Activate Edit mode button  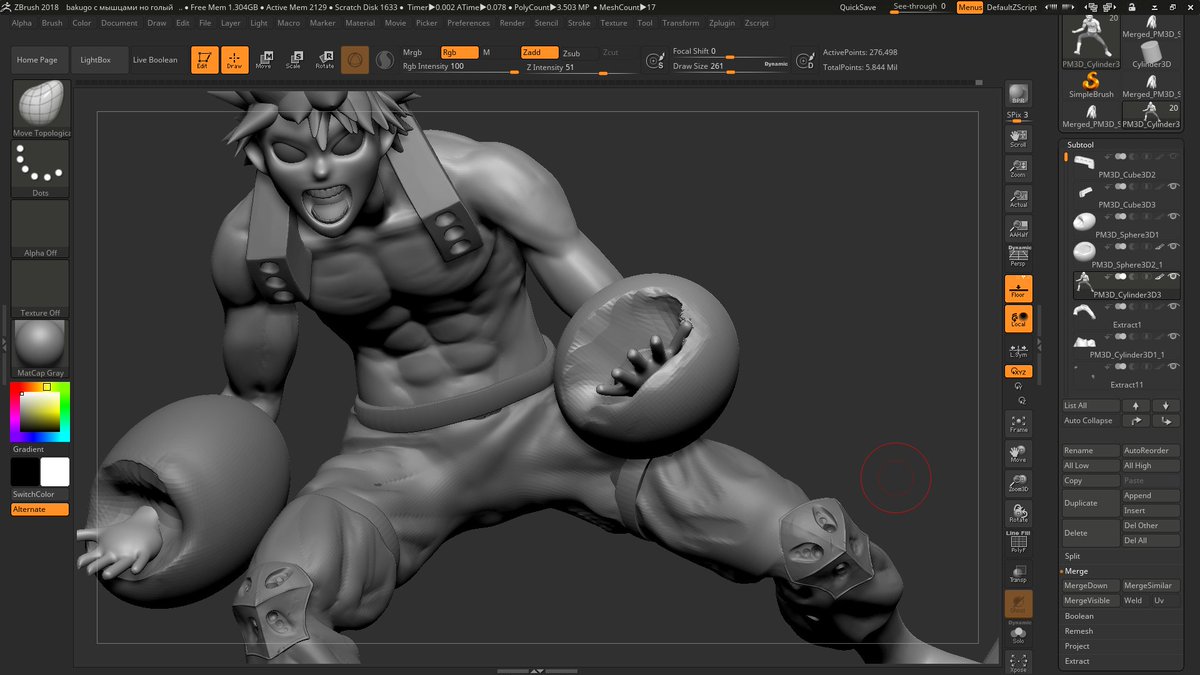point(204,60)
